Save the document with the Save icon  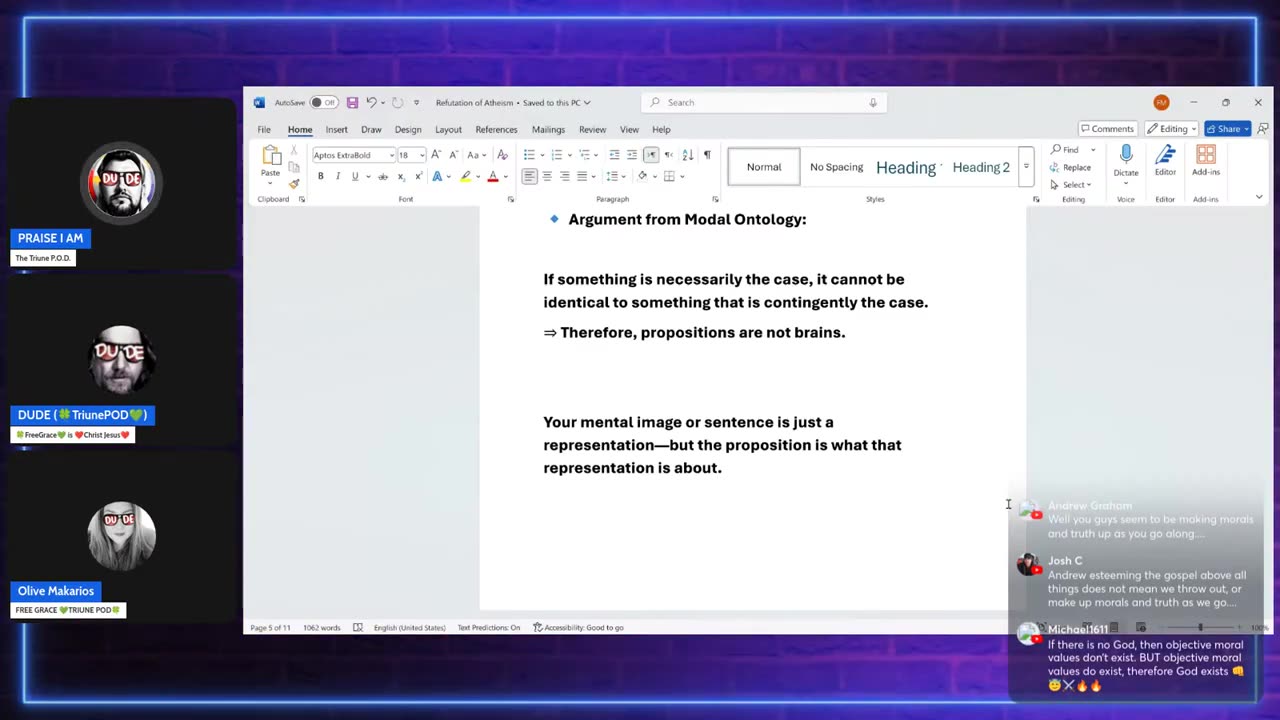[352, 102]
